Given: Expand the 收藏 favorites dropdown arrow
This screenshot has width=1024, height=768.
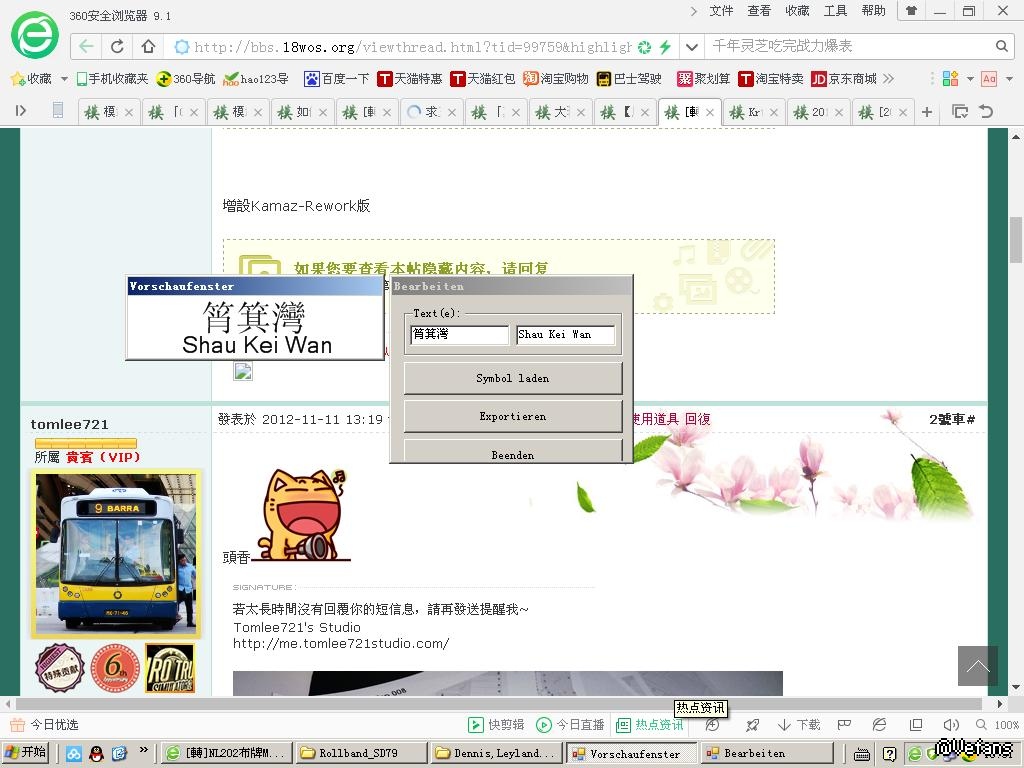Looking at the screenshot, I should (x=64, y=78).
